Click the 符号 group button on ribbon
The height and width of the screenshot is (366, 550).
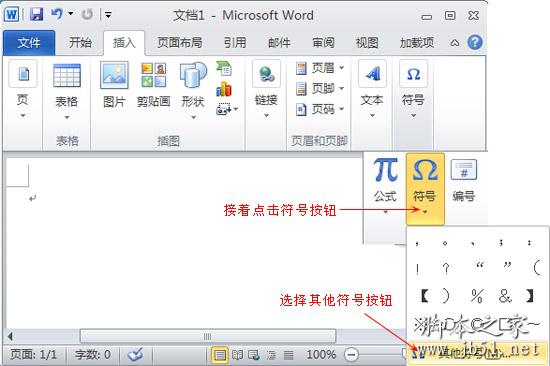tap(413, 90)
